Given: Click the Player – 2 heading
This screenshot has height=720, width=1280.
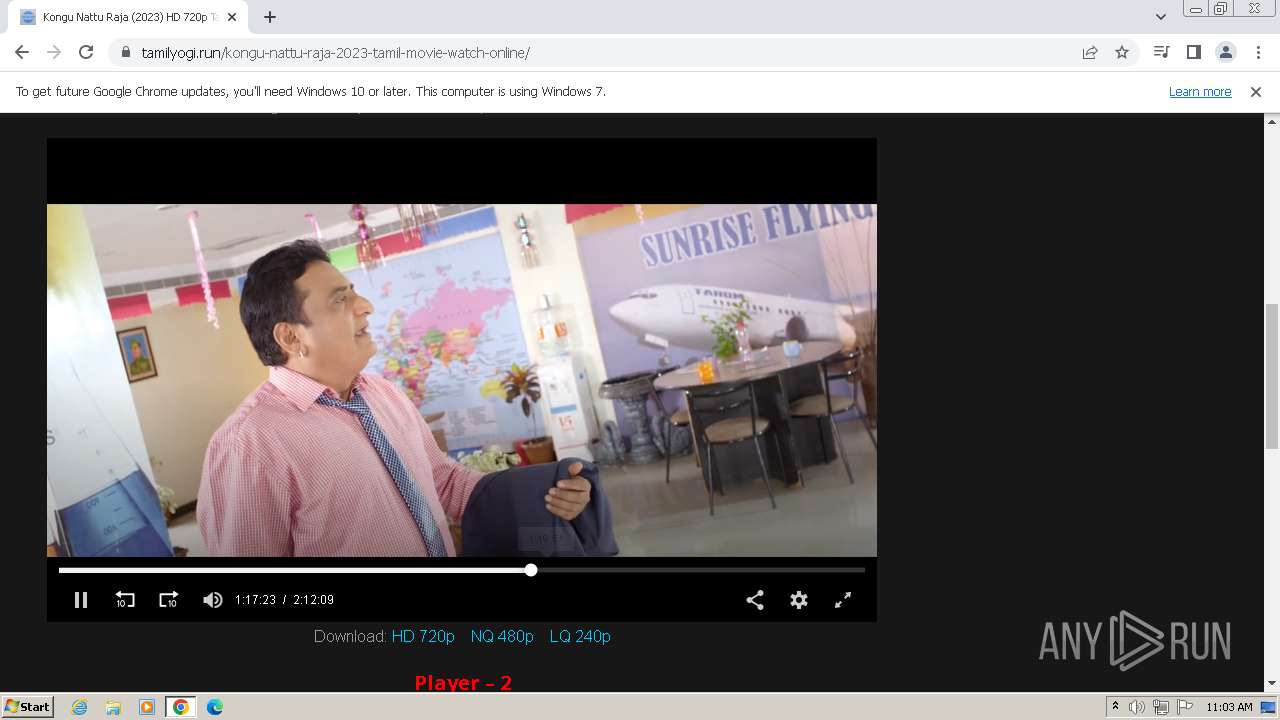Looking at the screenshot, I should coord(463,683).
